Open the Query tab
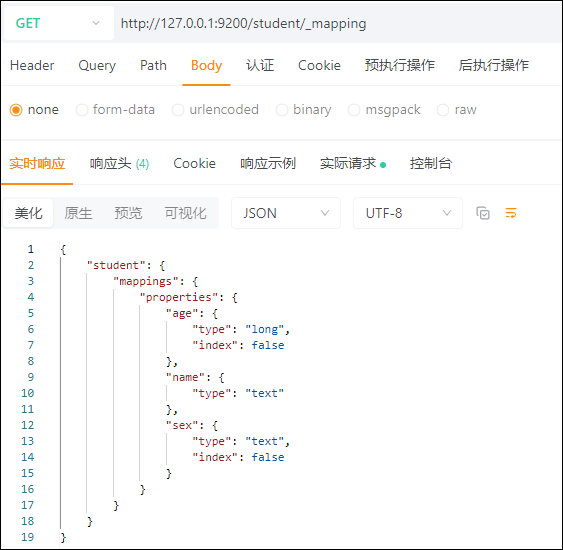Viewport: 563px width, 550px height. [x=97, y=65]
